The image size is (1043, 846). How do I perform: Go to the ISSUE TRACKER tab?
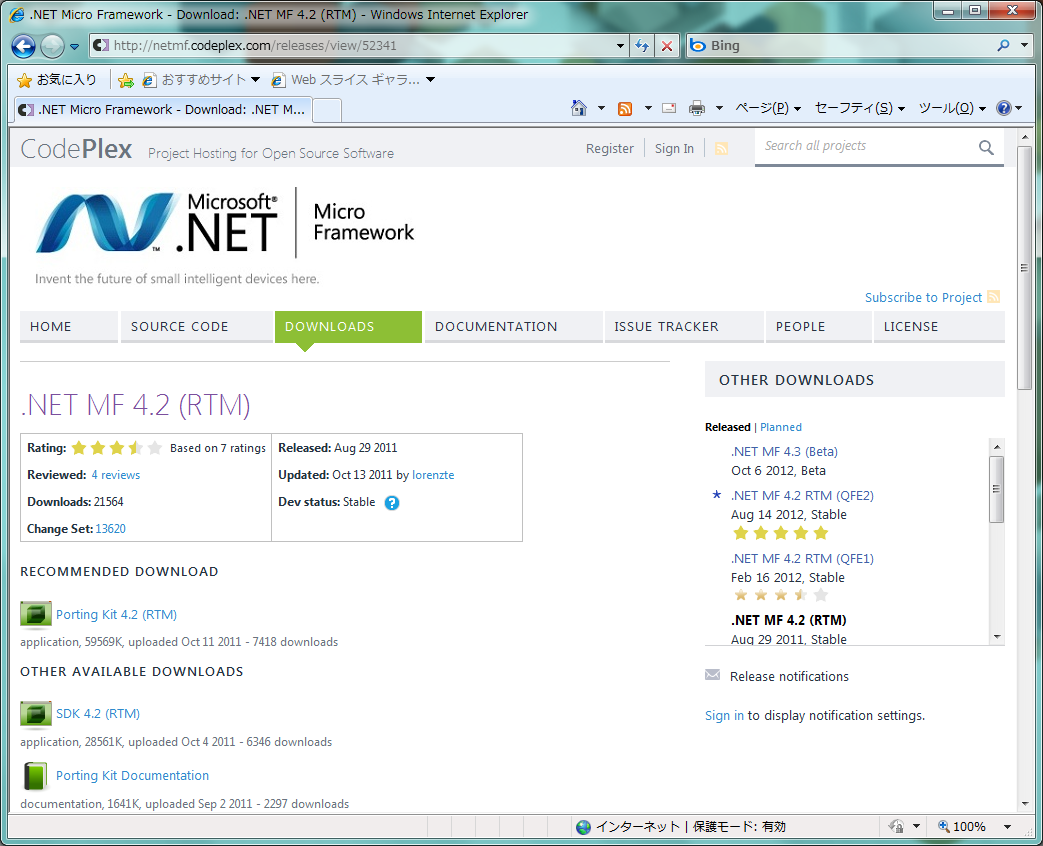coord(666,327)
